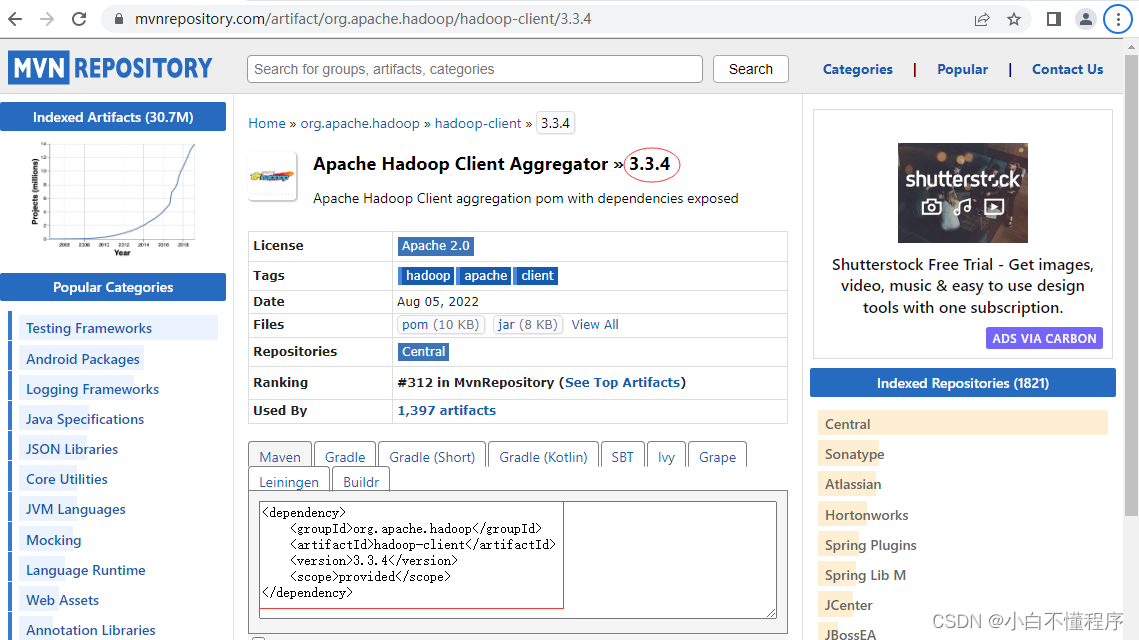
Task: Switch to the SBT tab
Action: [x=623, y=456]
